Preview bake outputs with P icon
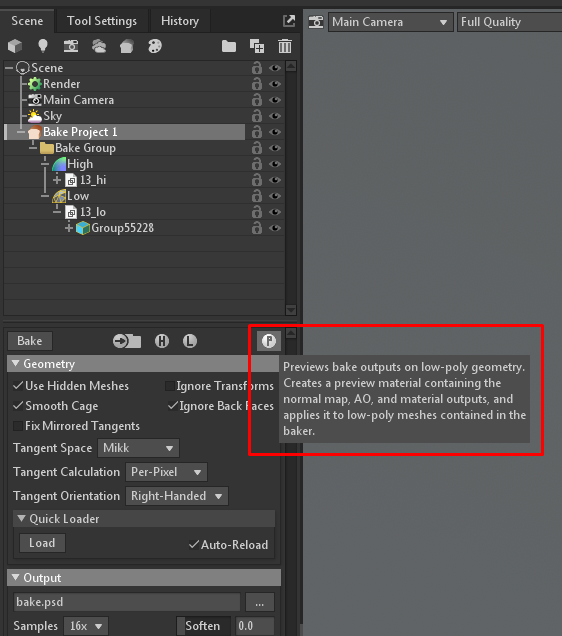 click(x=269, y=341)
